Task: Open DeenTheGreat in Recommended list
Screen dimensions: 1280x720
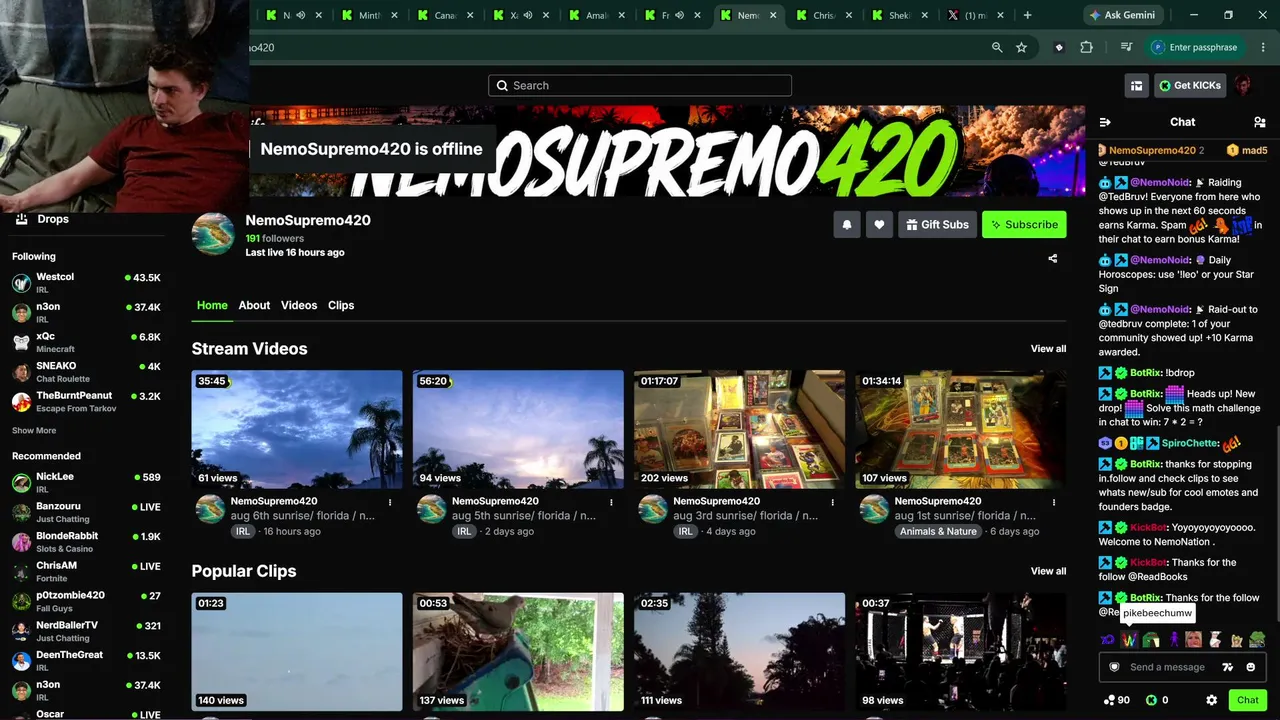Action: (x=86, y=661)
